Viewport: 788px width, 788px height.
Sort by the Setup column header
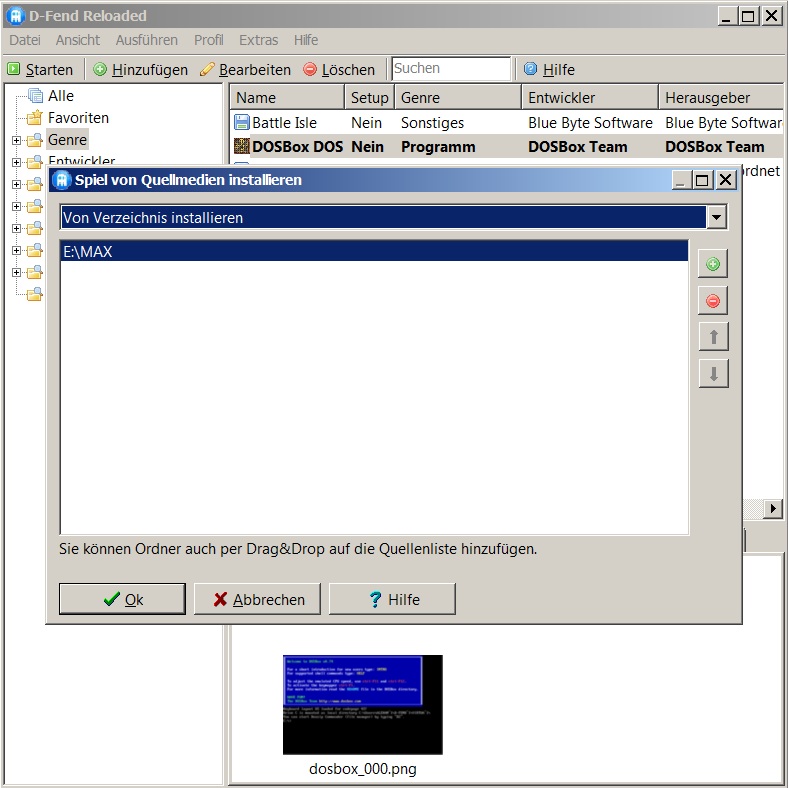coord(369,97)
